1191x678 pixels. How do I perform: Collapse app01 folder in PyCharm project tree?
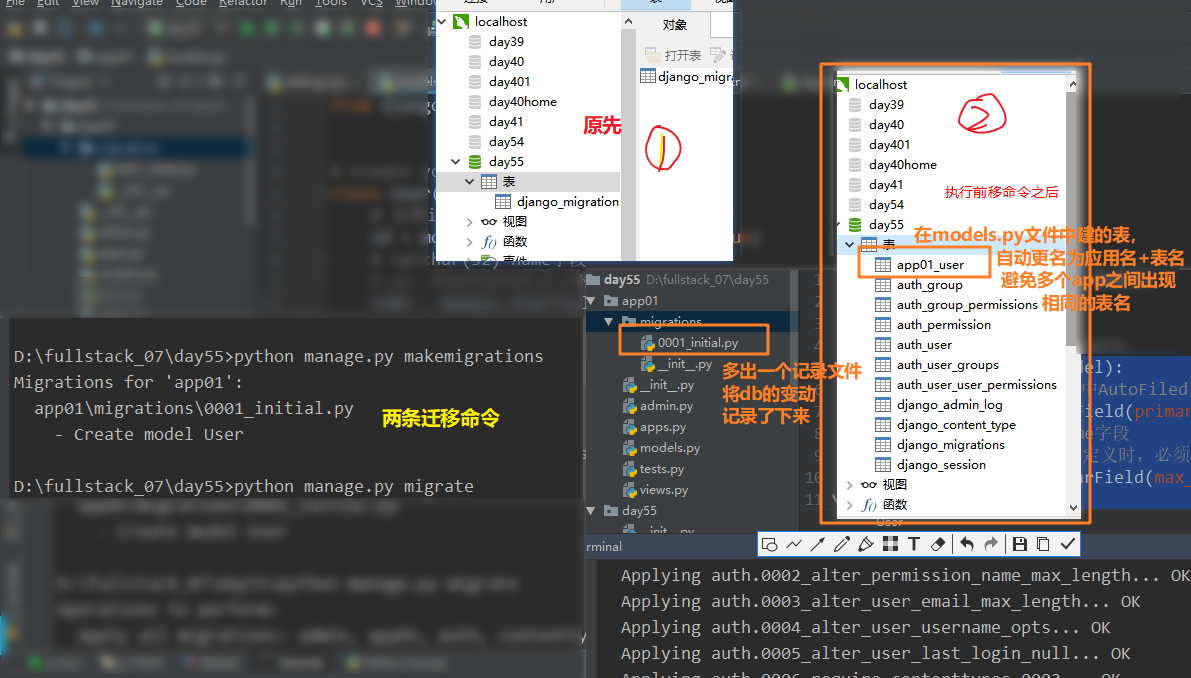[x=591, y=301]
